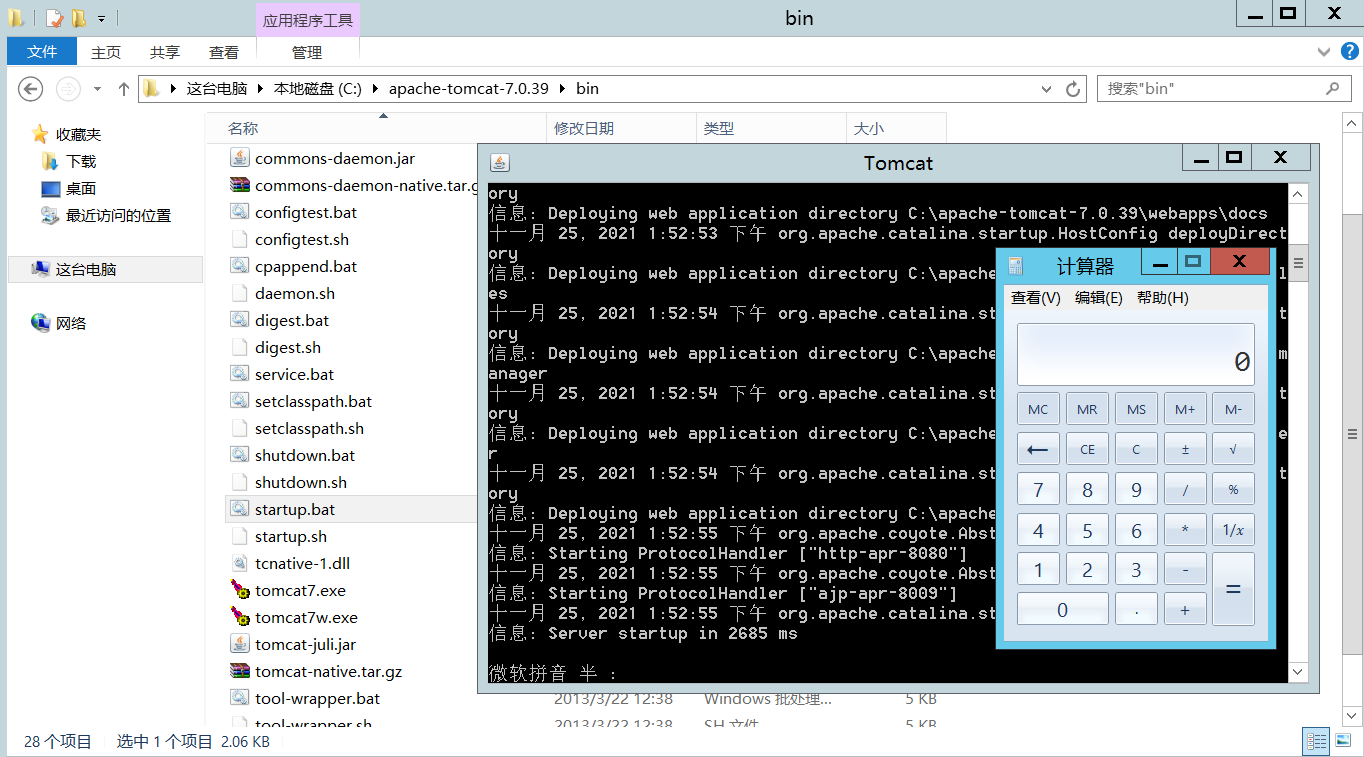Screen dimensions: 1364x757
Task: Select 下载 in the favorites pane
Action: click(81, 161)
